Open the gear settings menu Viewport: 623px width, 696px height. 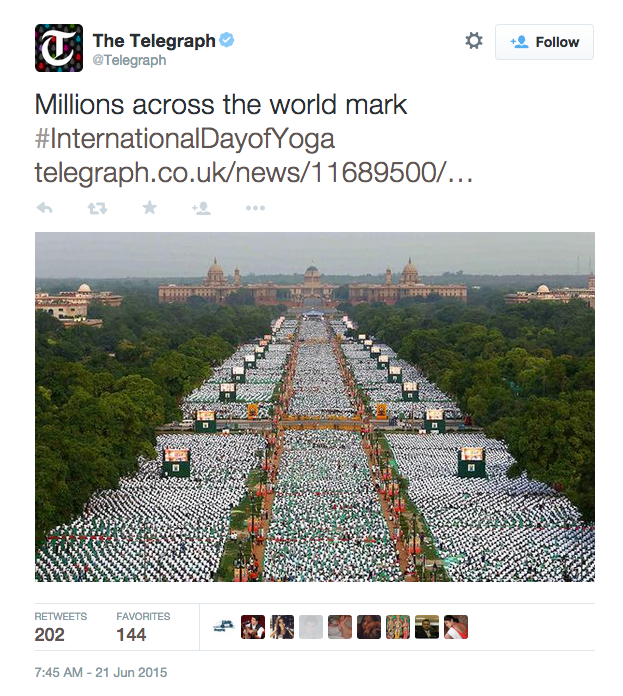[x=473, y=41]
